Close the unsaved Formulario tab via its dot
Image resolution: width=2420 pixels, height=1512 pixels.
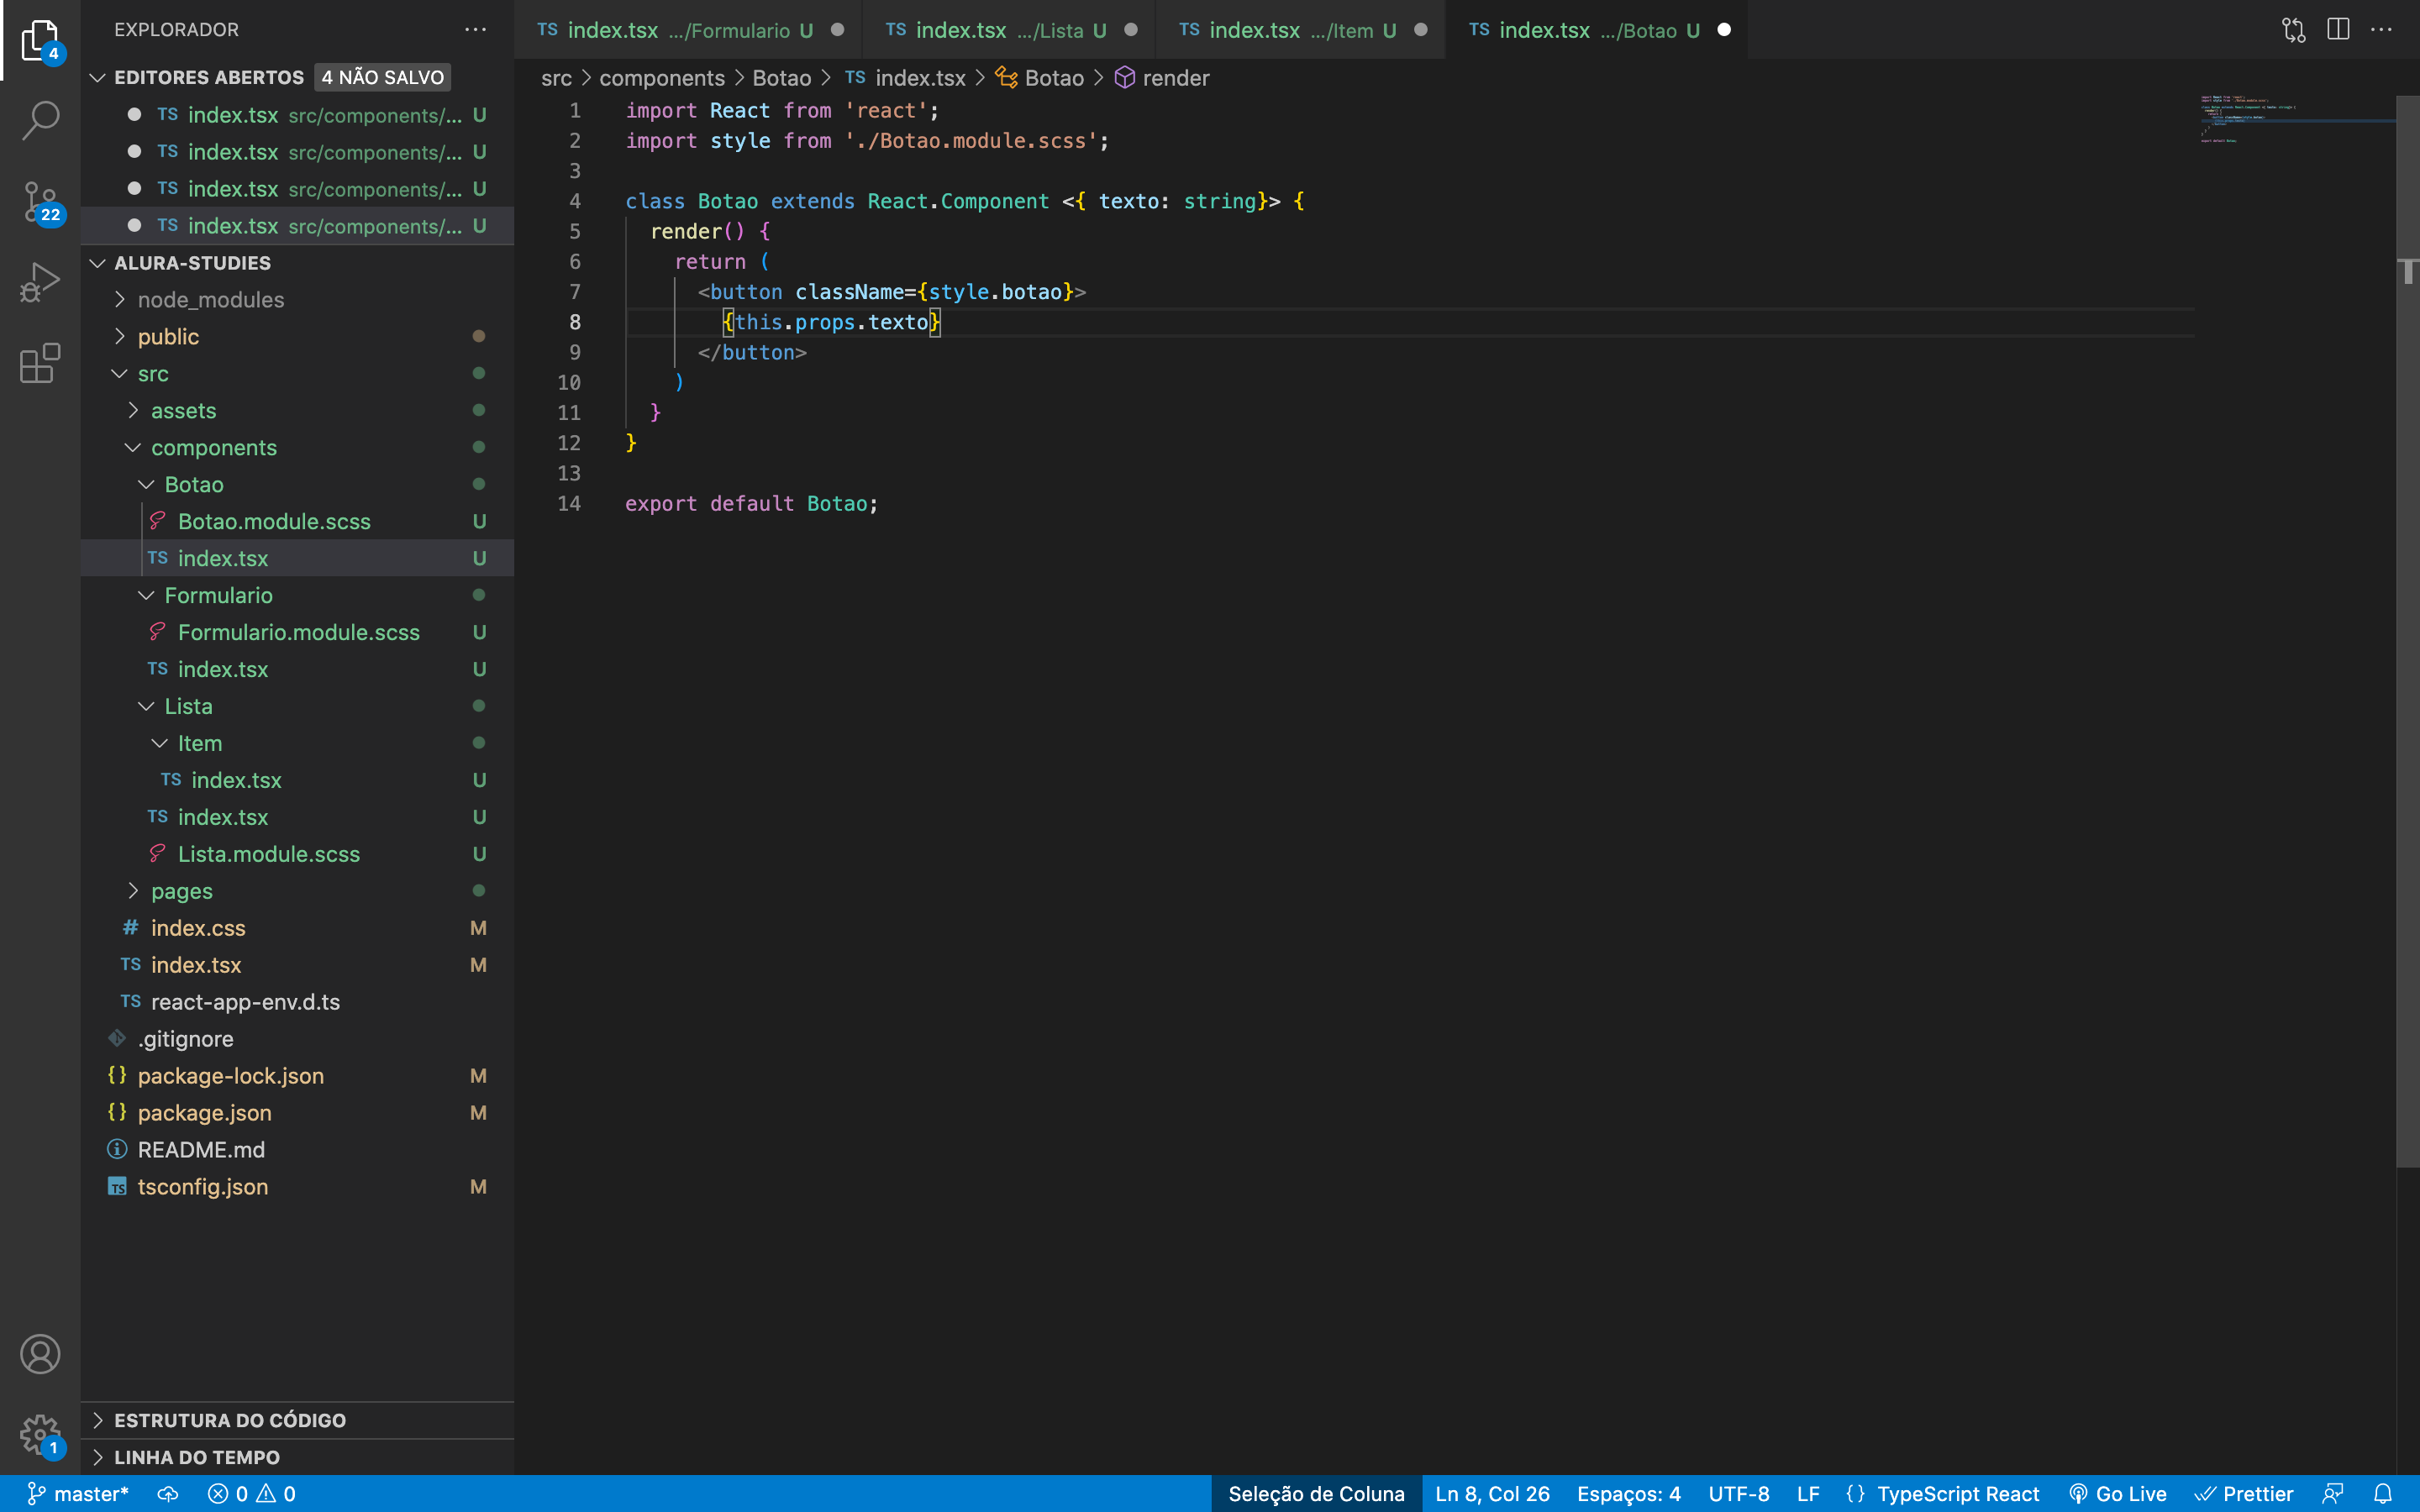pos(838,30)
